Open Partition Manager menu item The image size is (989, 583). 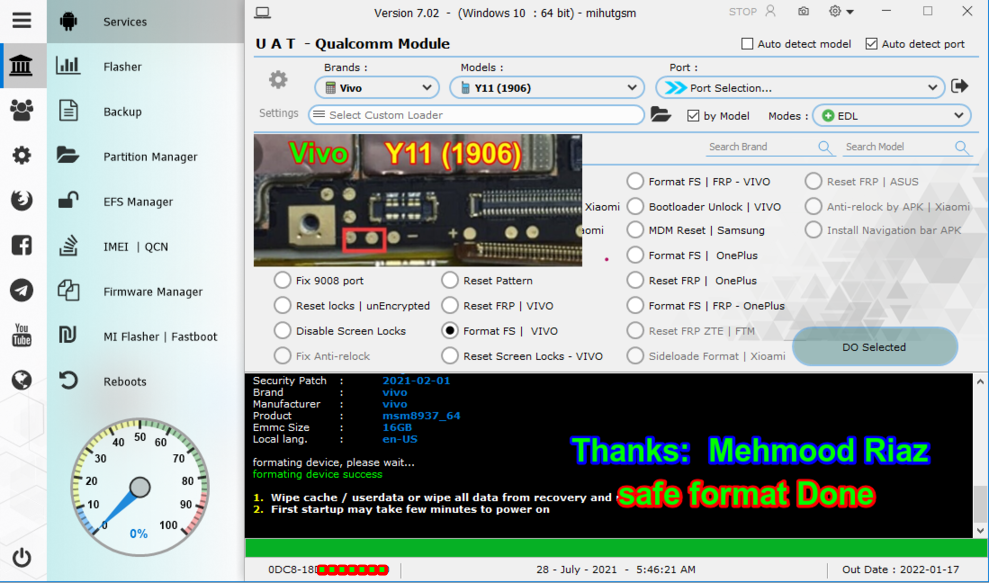click(150, 156)
